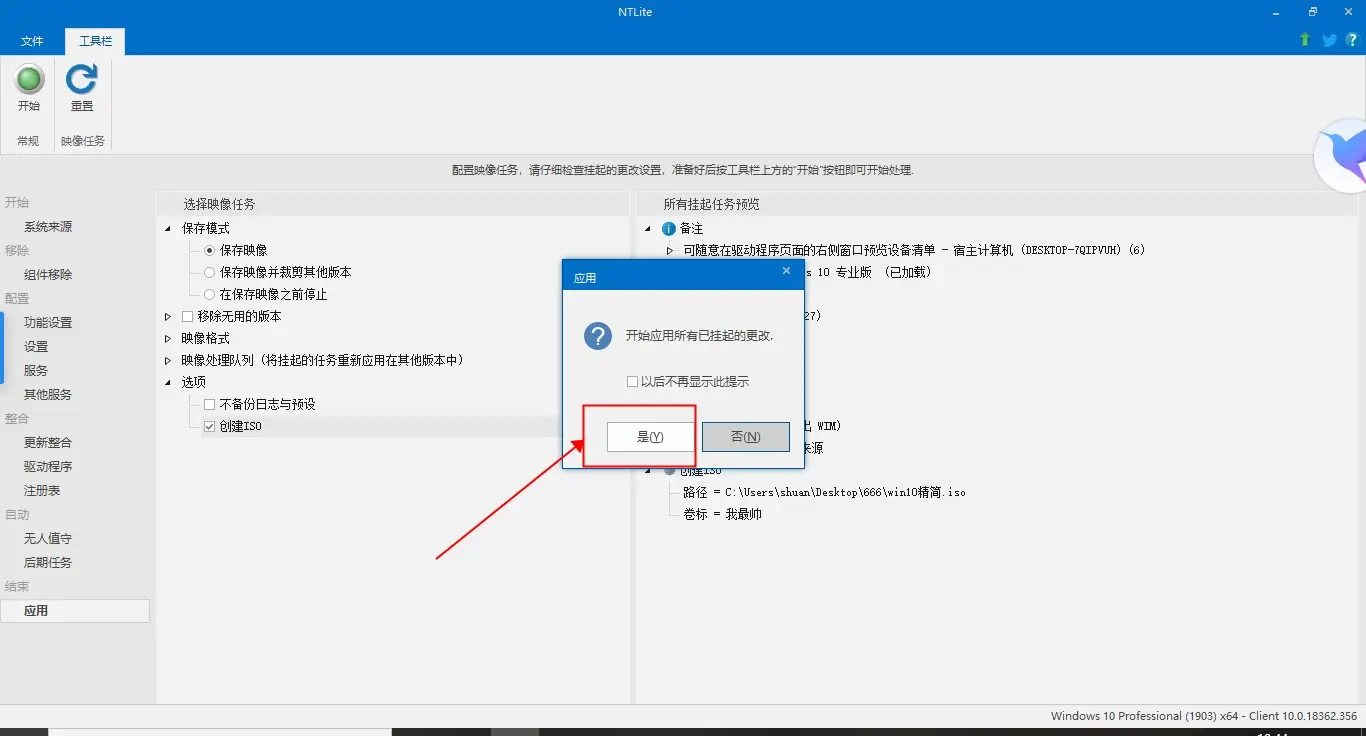Collapse the 保存模式 tree section
This screenshot has height=736, width=1366.
pyautogui.click(x=168, y=229)
